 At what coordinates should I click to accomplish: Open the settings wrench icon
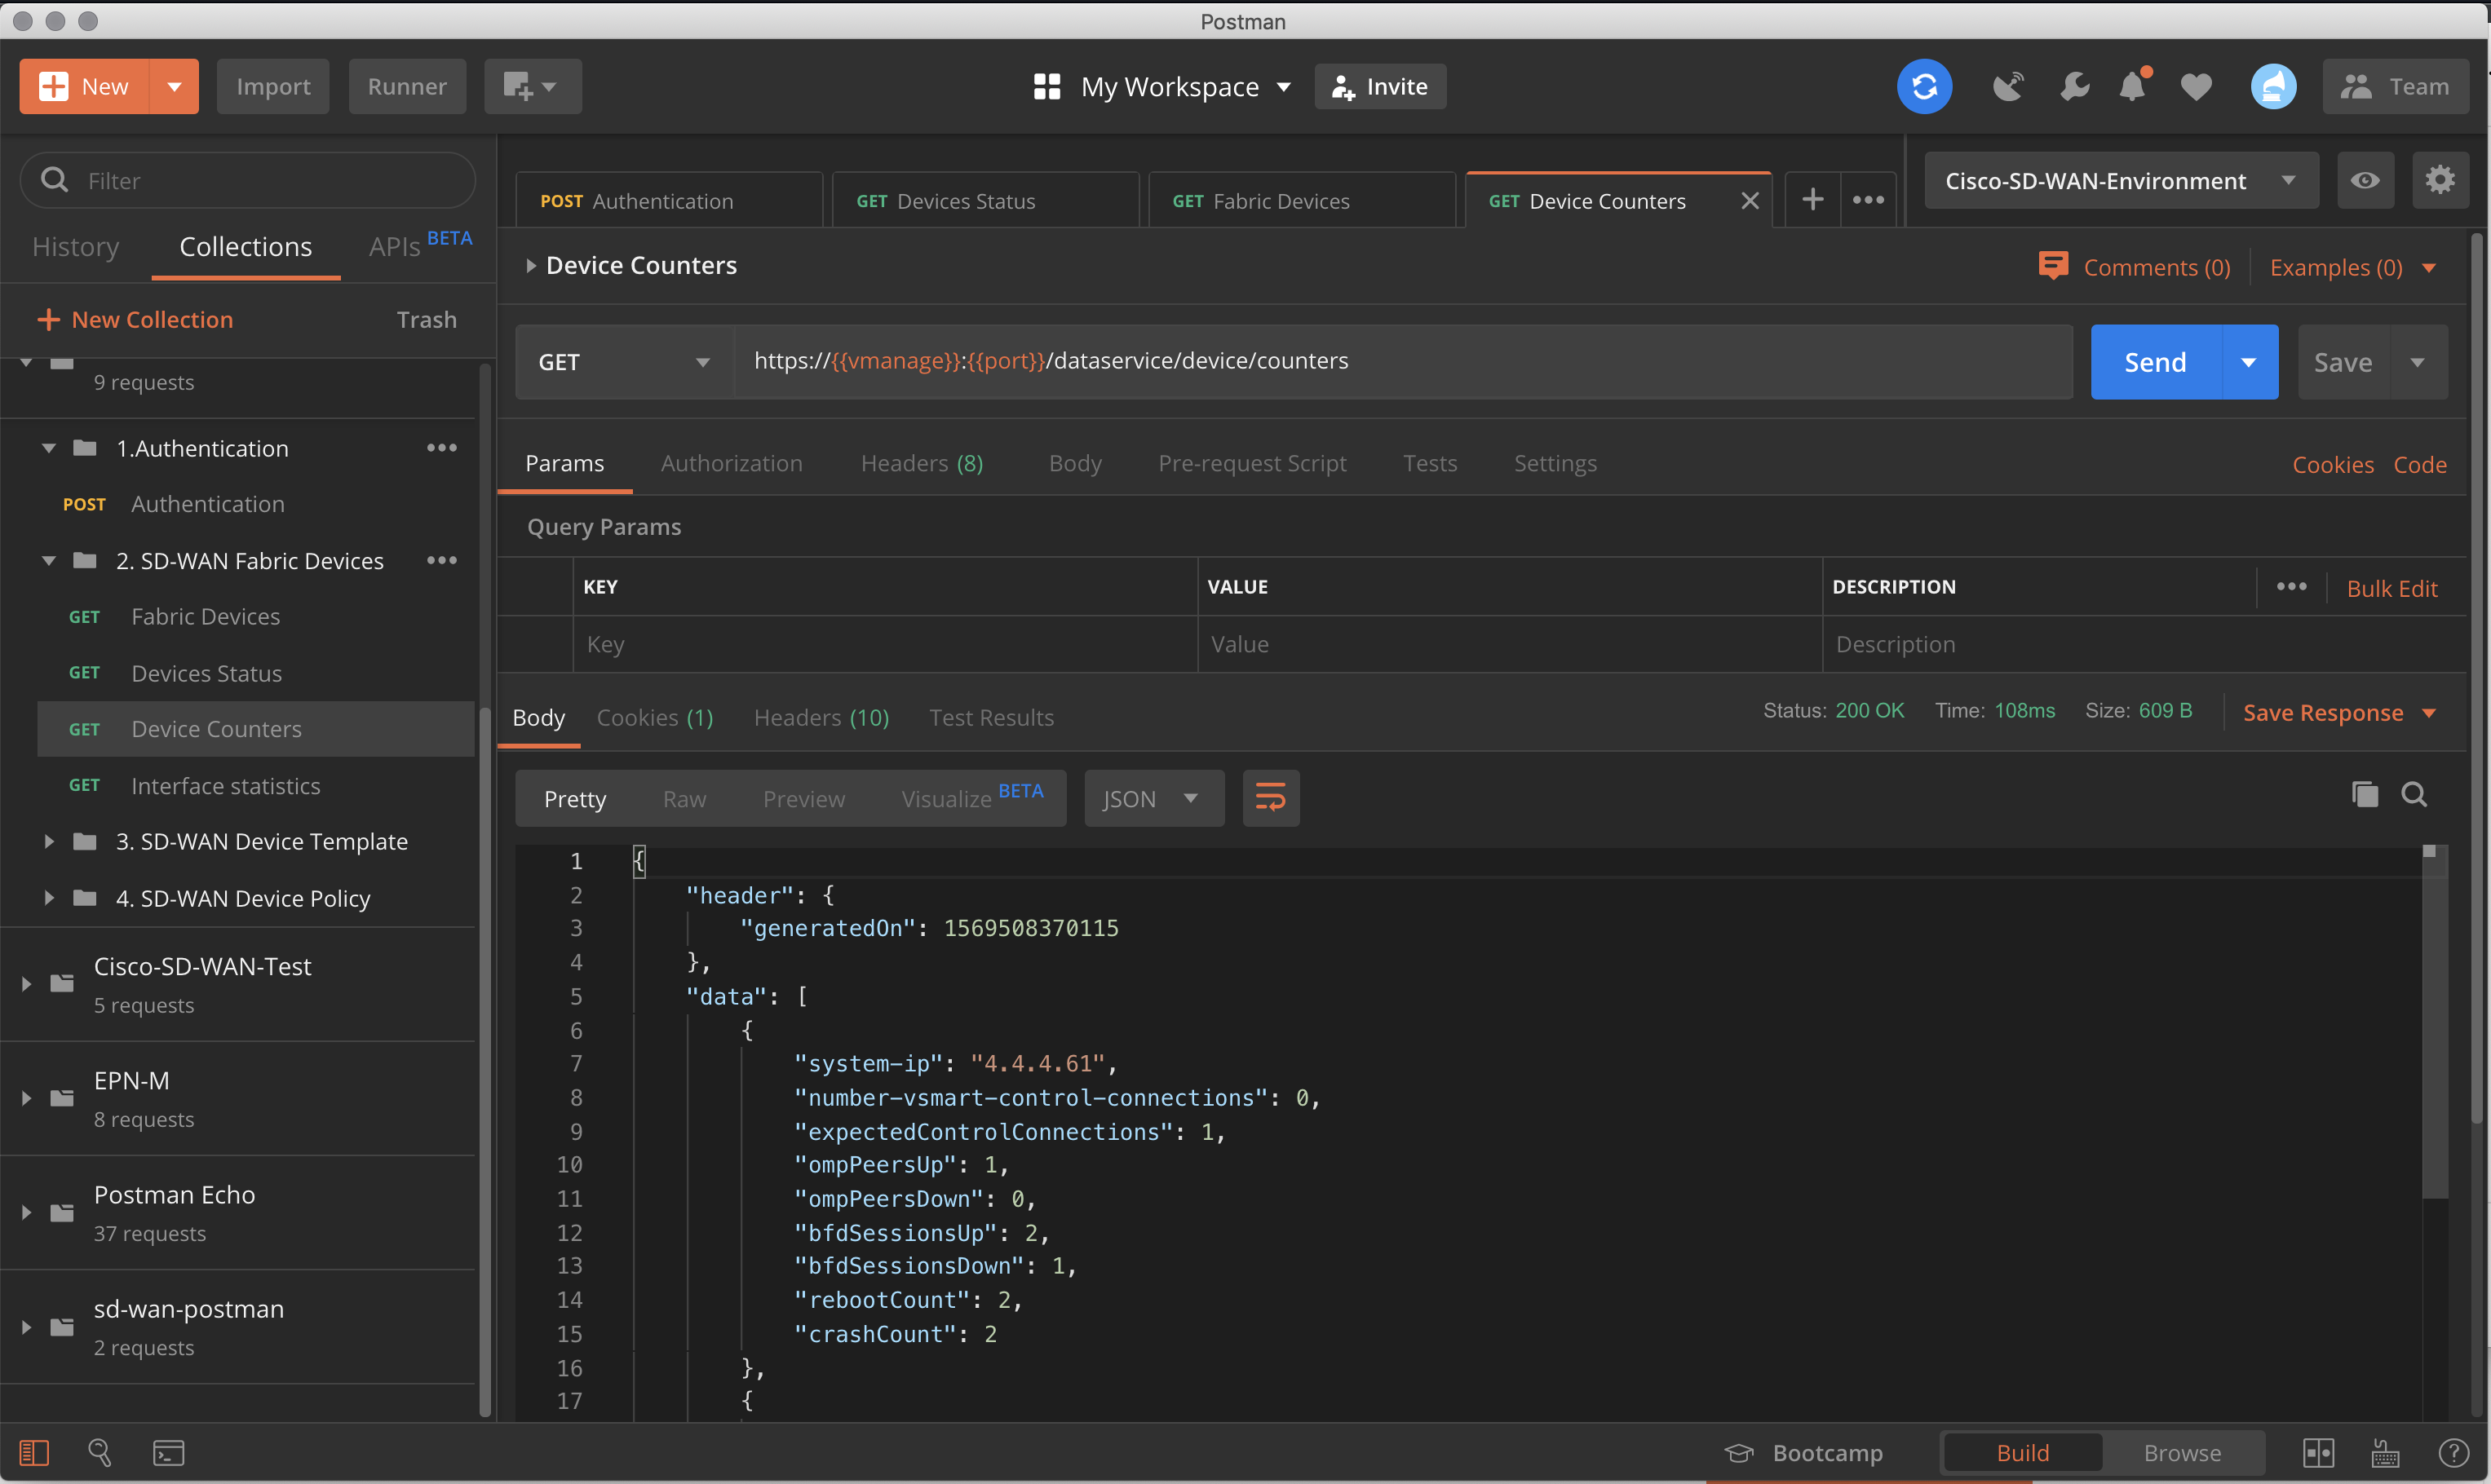click(2074, 87)
